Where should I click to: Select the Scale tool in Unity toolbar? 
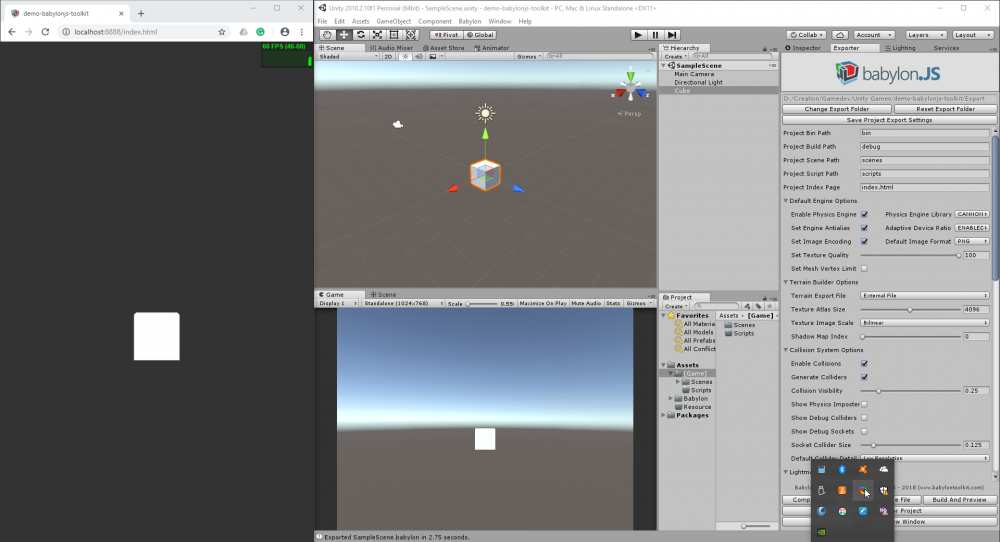click(378, 35)
